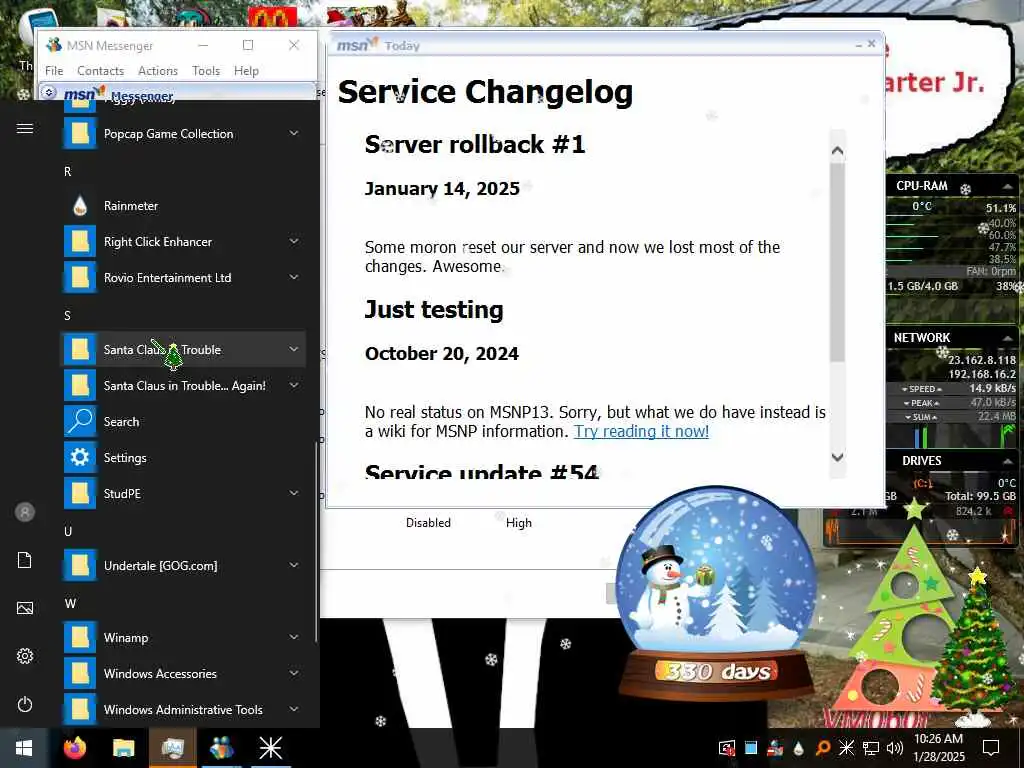Click the 'Just testing' heading
Image resolution: width=1024 pixels, height=768 pixels.
point(434,310)
